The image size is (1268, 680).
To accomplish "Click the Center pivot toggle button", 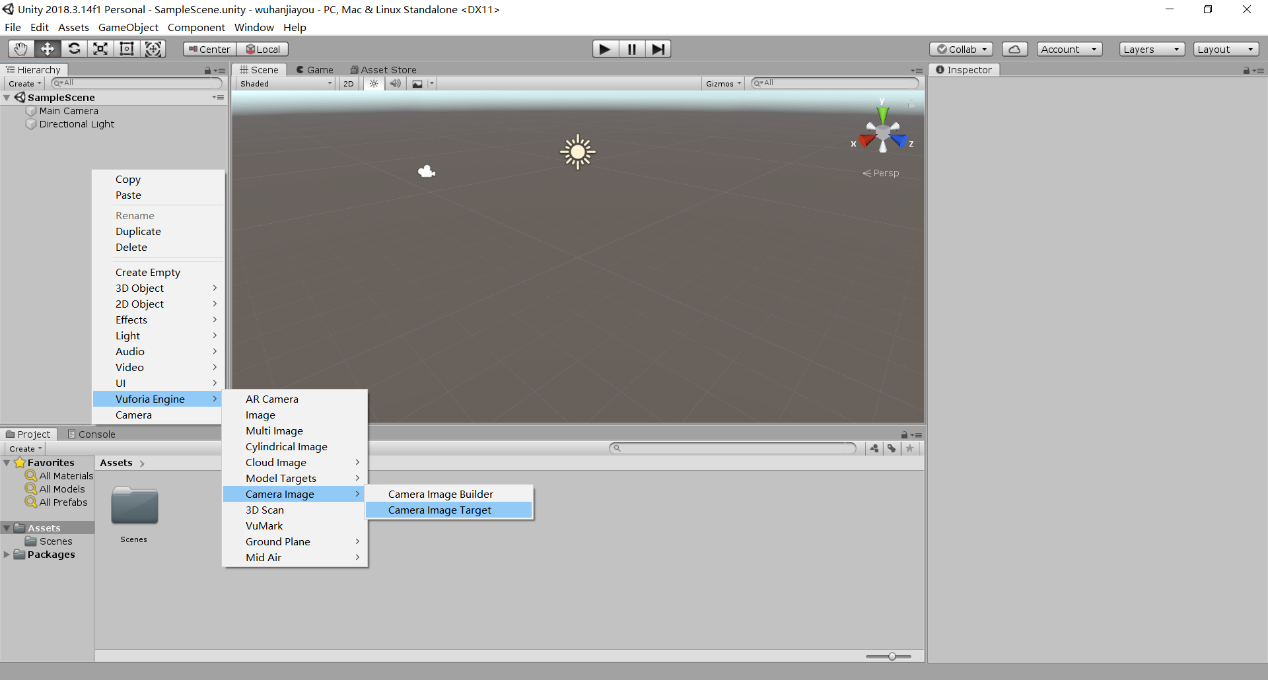I will point(208,49).
